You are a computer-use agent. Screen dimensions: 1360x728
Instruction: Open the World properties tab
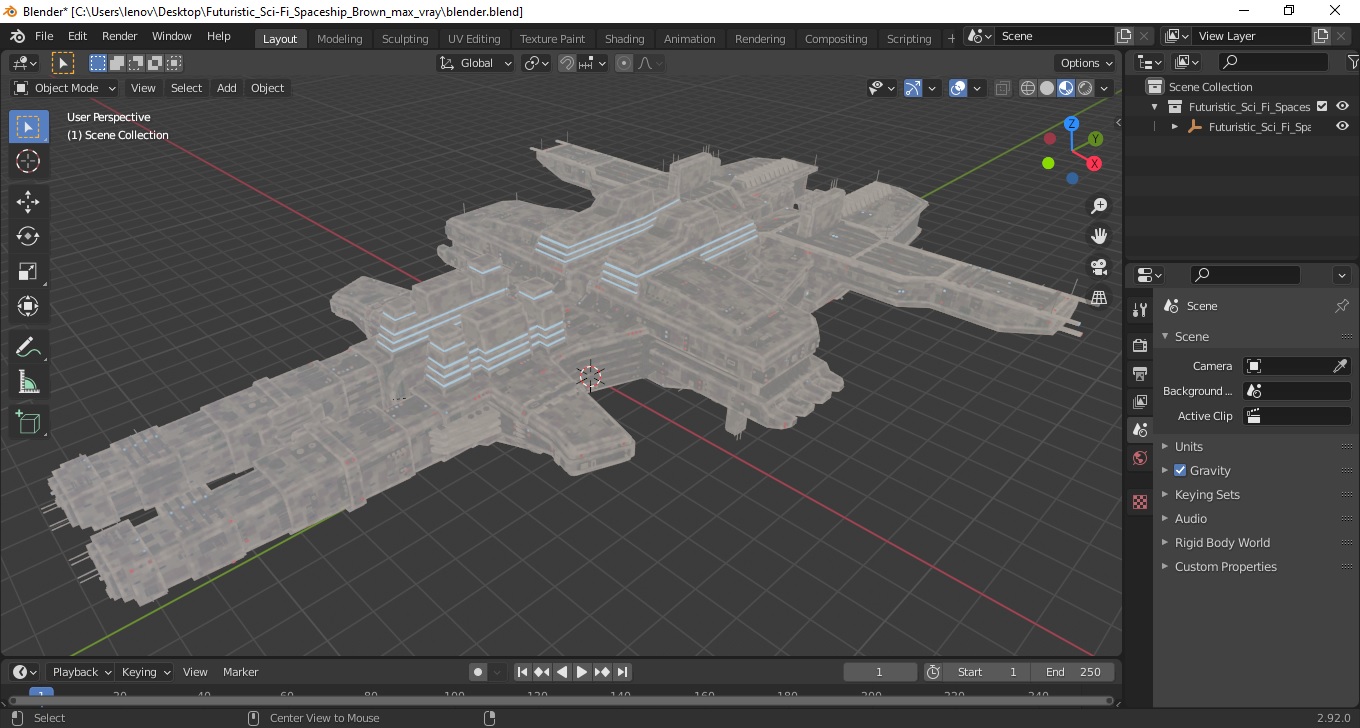[x=1140, y=458]
